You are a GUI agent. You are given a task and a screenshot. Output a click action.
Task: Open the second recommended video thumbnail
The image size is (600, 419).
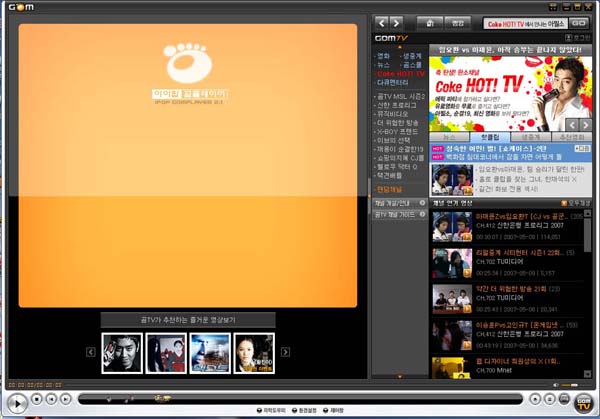(166, 353)
